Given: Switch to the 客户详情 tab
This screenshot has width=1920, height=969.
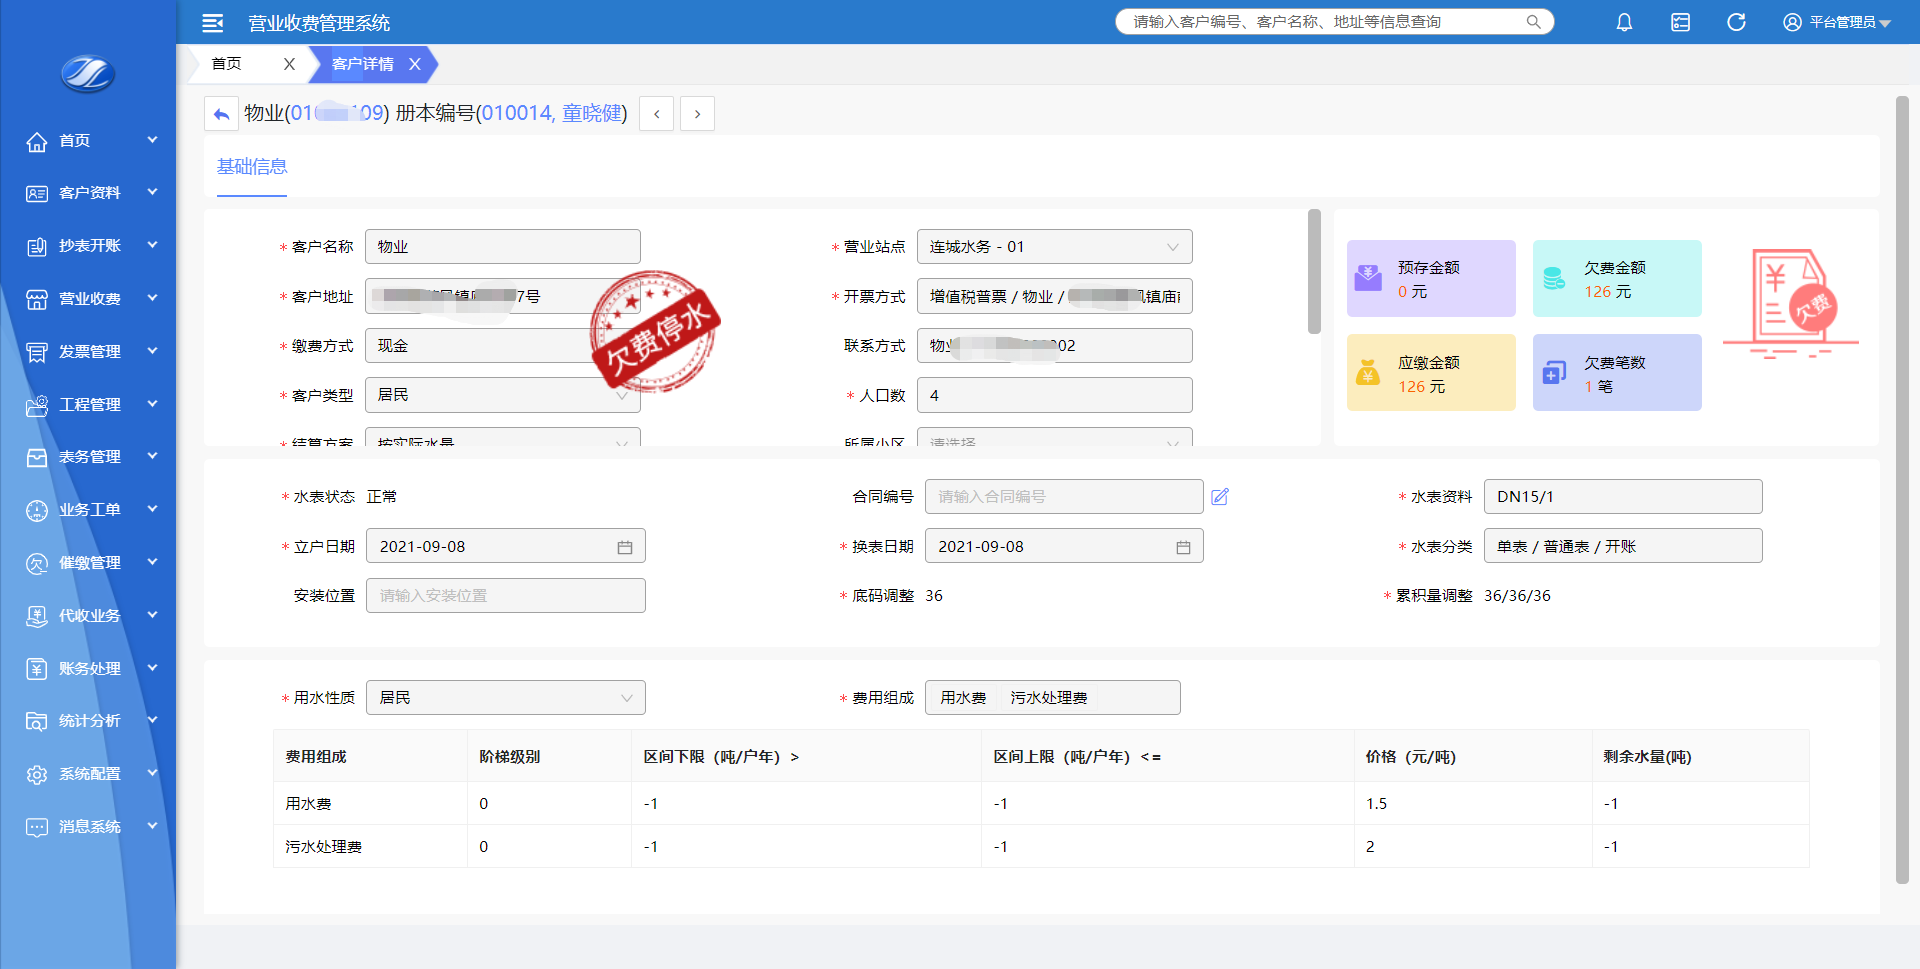Looking at the screenshot, I should (x=362, y=64).
